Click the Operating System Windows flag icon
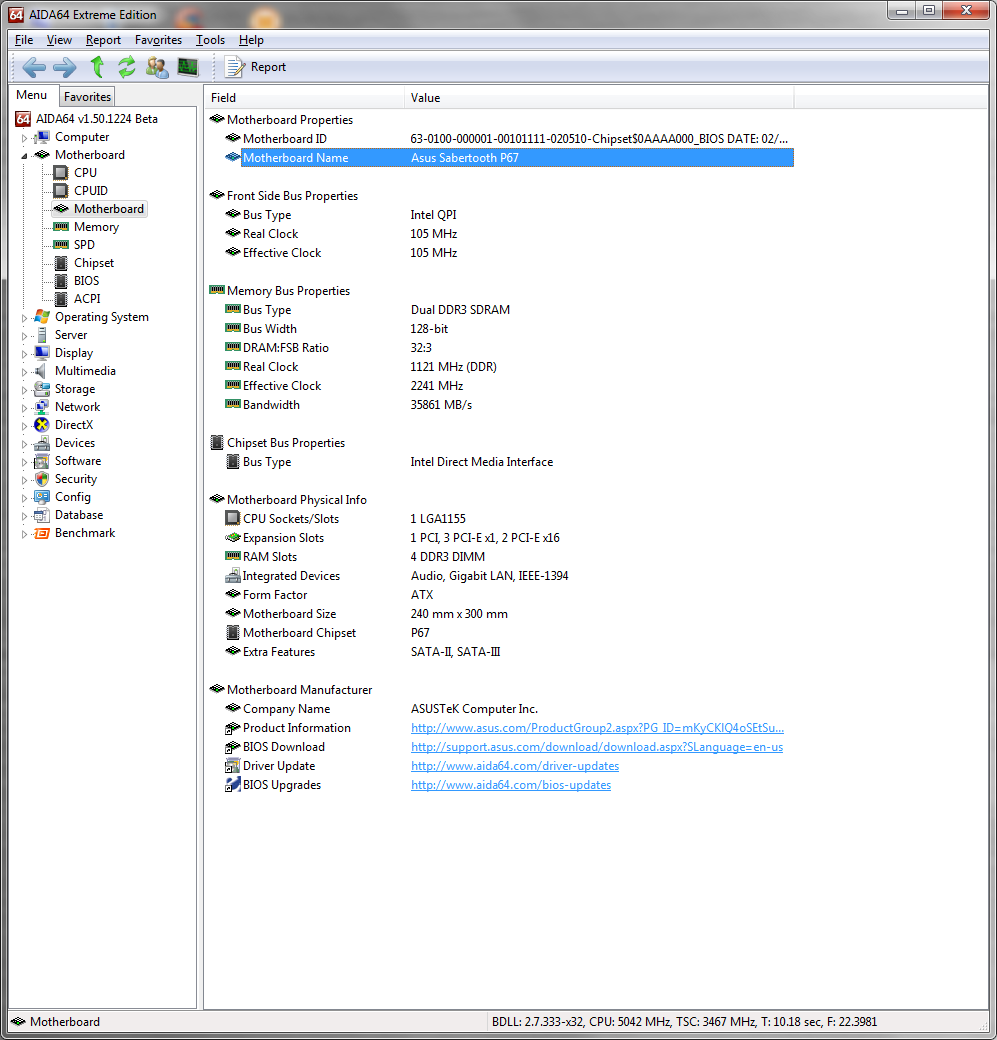 [42, 316]
